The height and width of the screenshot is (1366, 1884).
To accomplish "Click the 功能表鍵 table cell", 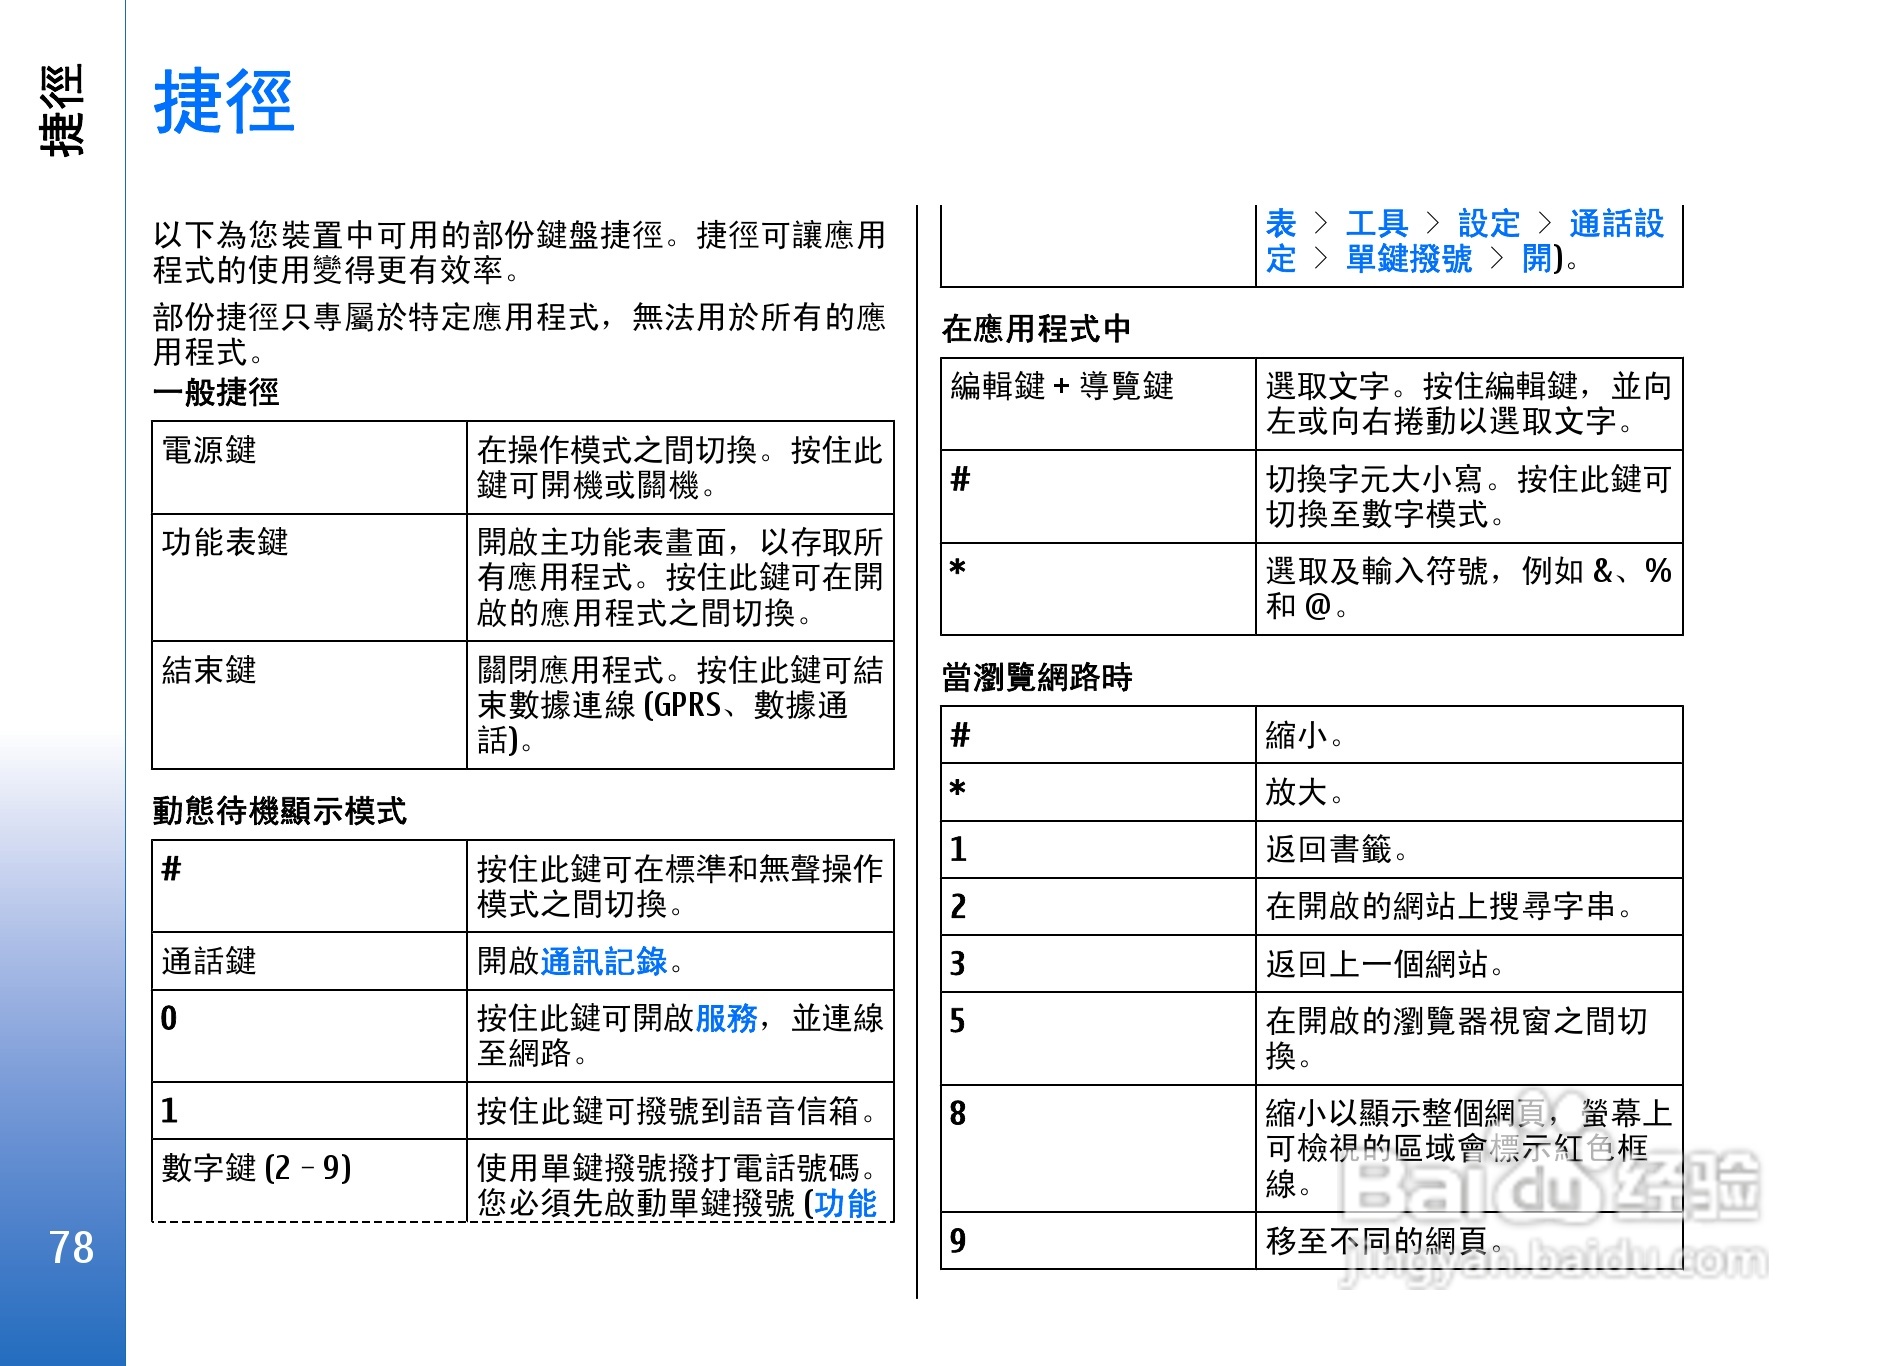I will click(310, 578).
